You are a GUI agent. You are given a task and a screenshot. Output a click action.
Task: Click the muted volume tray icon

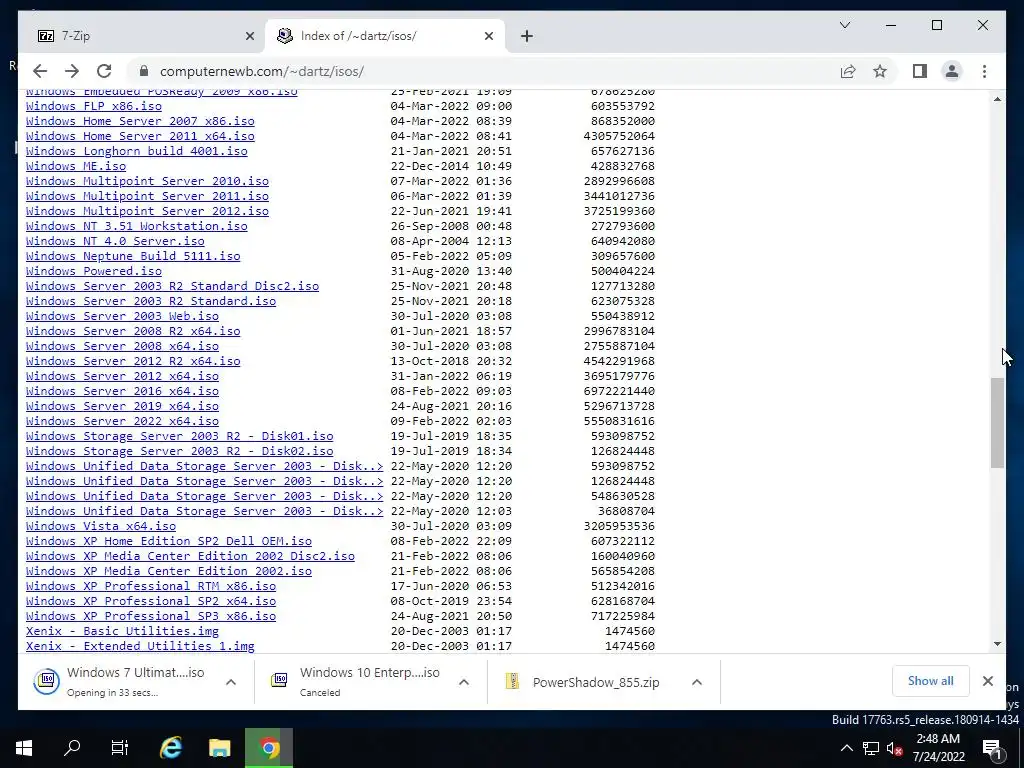(895, 748)
